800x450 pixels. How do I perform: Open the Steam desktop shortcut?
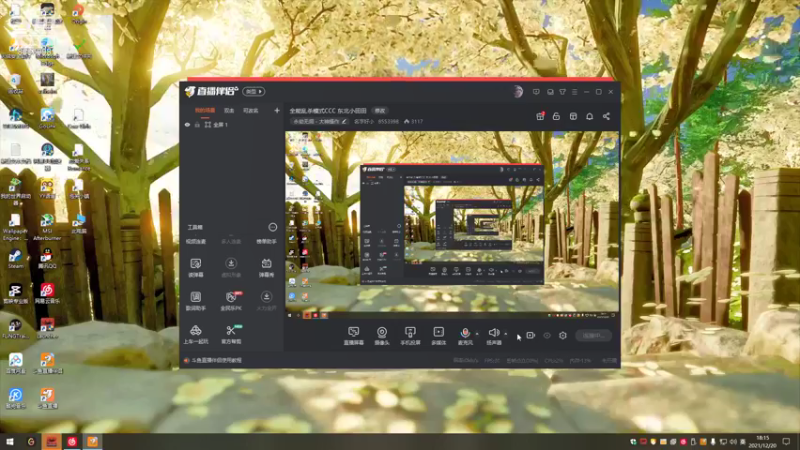[15, 259]
